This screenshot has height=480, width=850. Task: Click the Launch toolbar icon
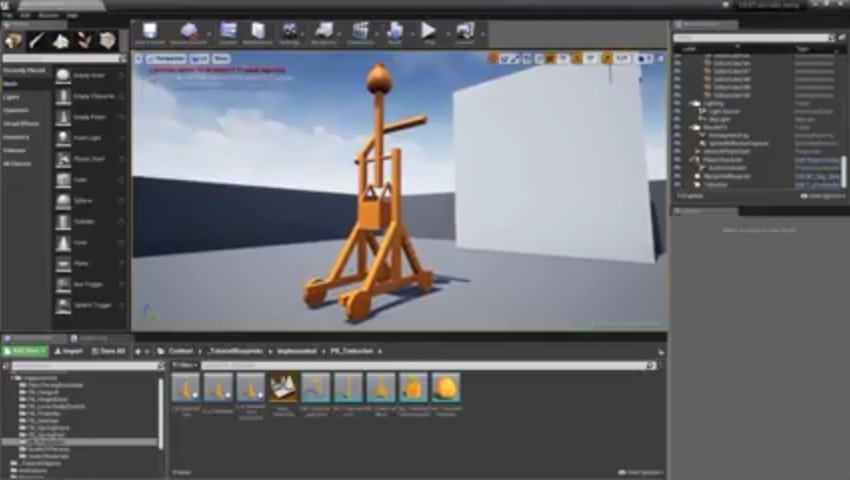click(x=465, y=34)
